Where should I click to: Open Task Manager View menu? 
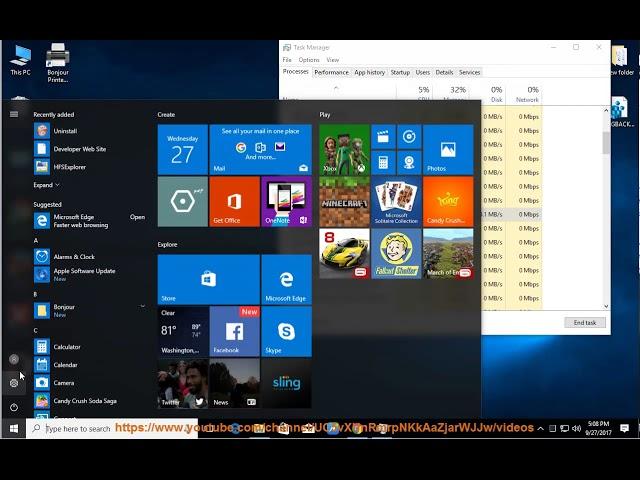[x=333, y=60]
